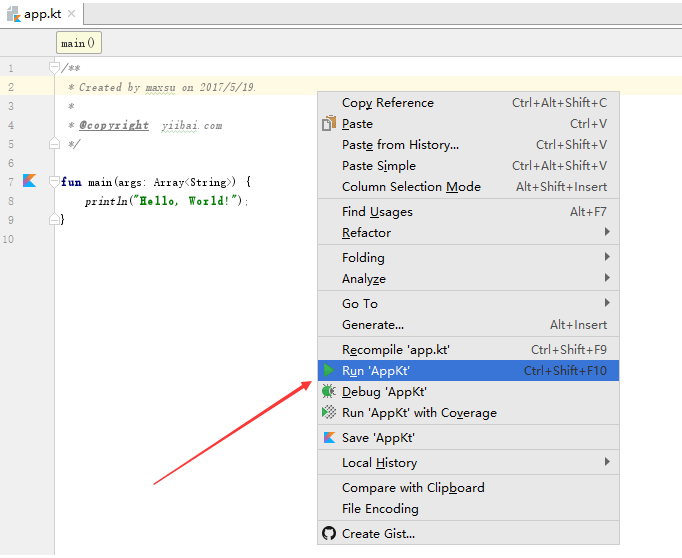The width and height of the screenshot is (682, 558).
Task: Click on the println code line
Action: tap(165, 201)
